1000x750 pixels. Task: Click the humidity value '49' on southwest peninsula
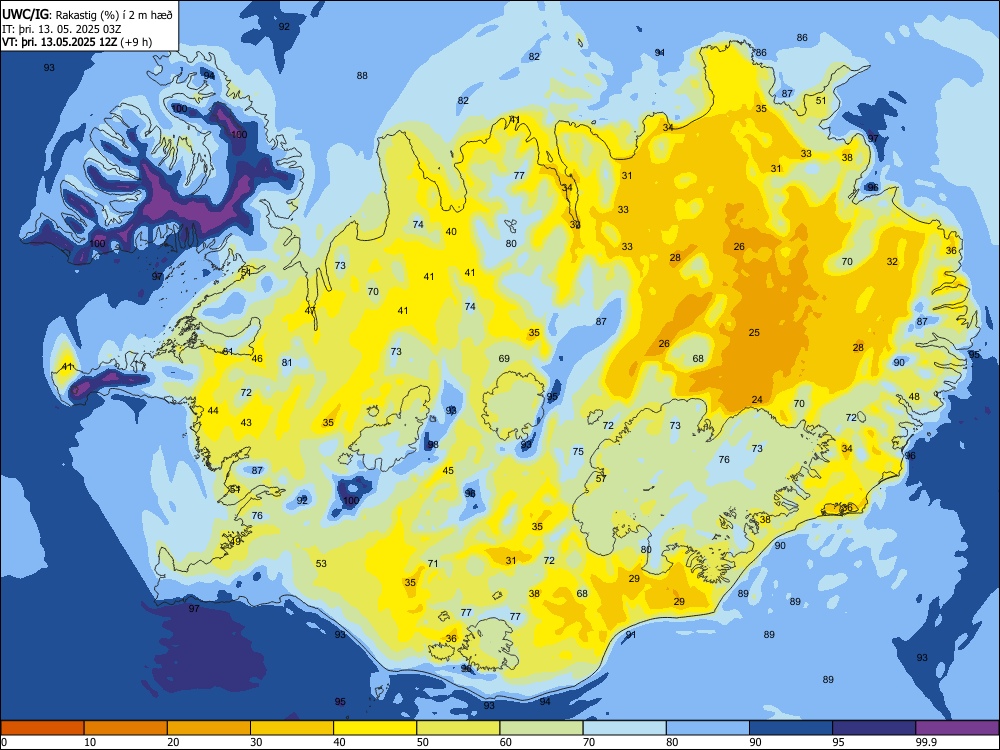[x=236, y=541]
